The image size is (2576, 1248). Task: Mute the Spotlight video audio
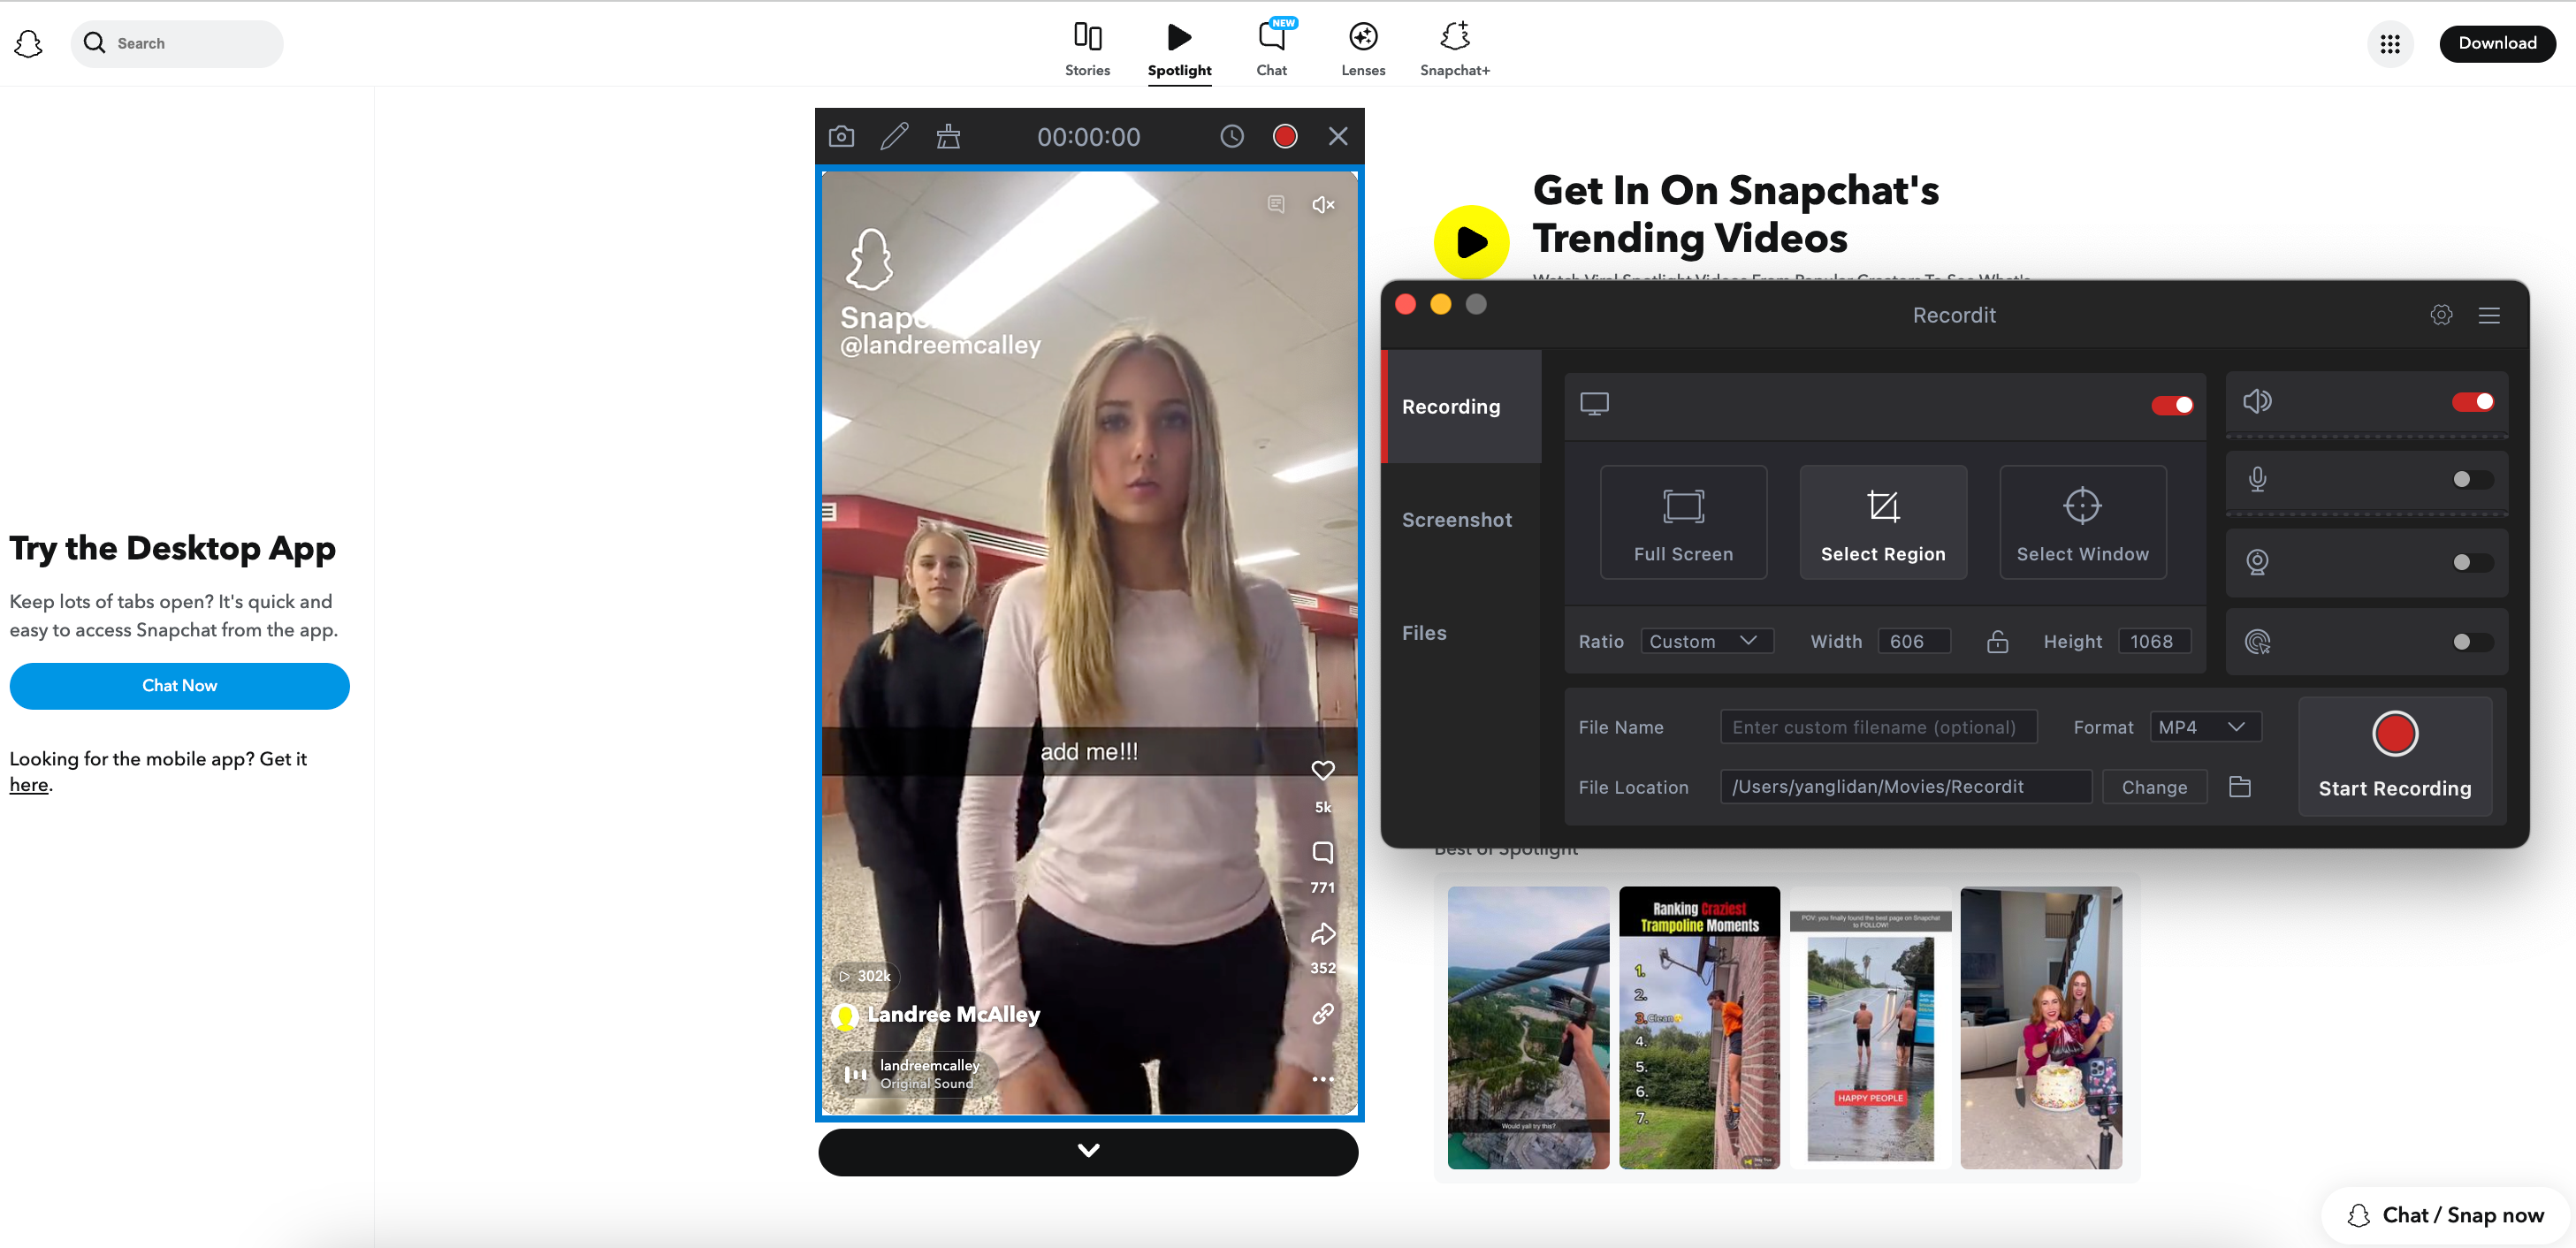point(1322,205)
